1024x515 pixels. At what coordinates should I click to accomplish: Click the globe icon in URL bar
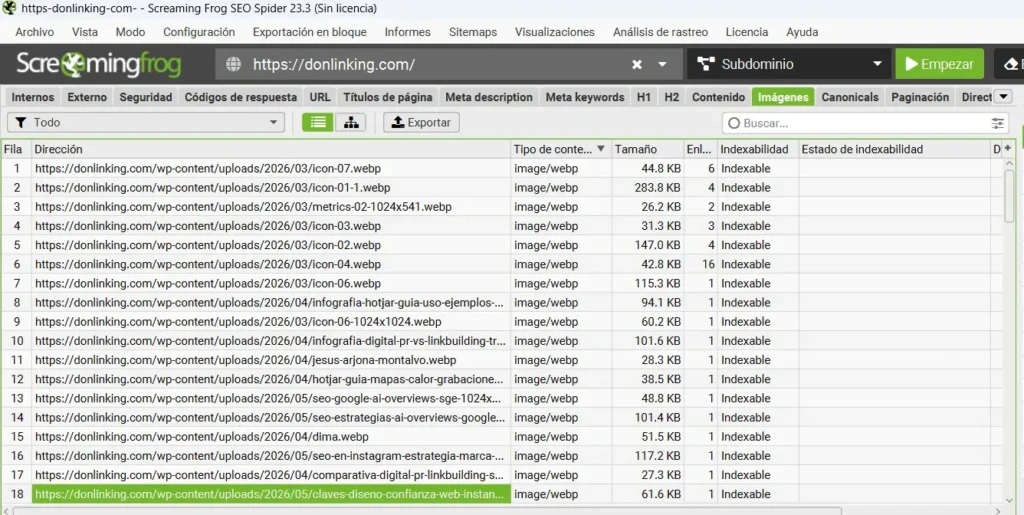click(233, 64)
